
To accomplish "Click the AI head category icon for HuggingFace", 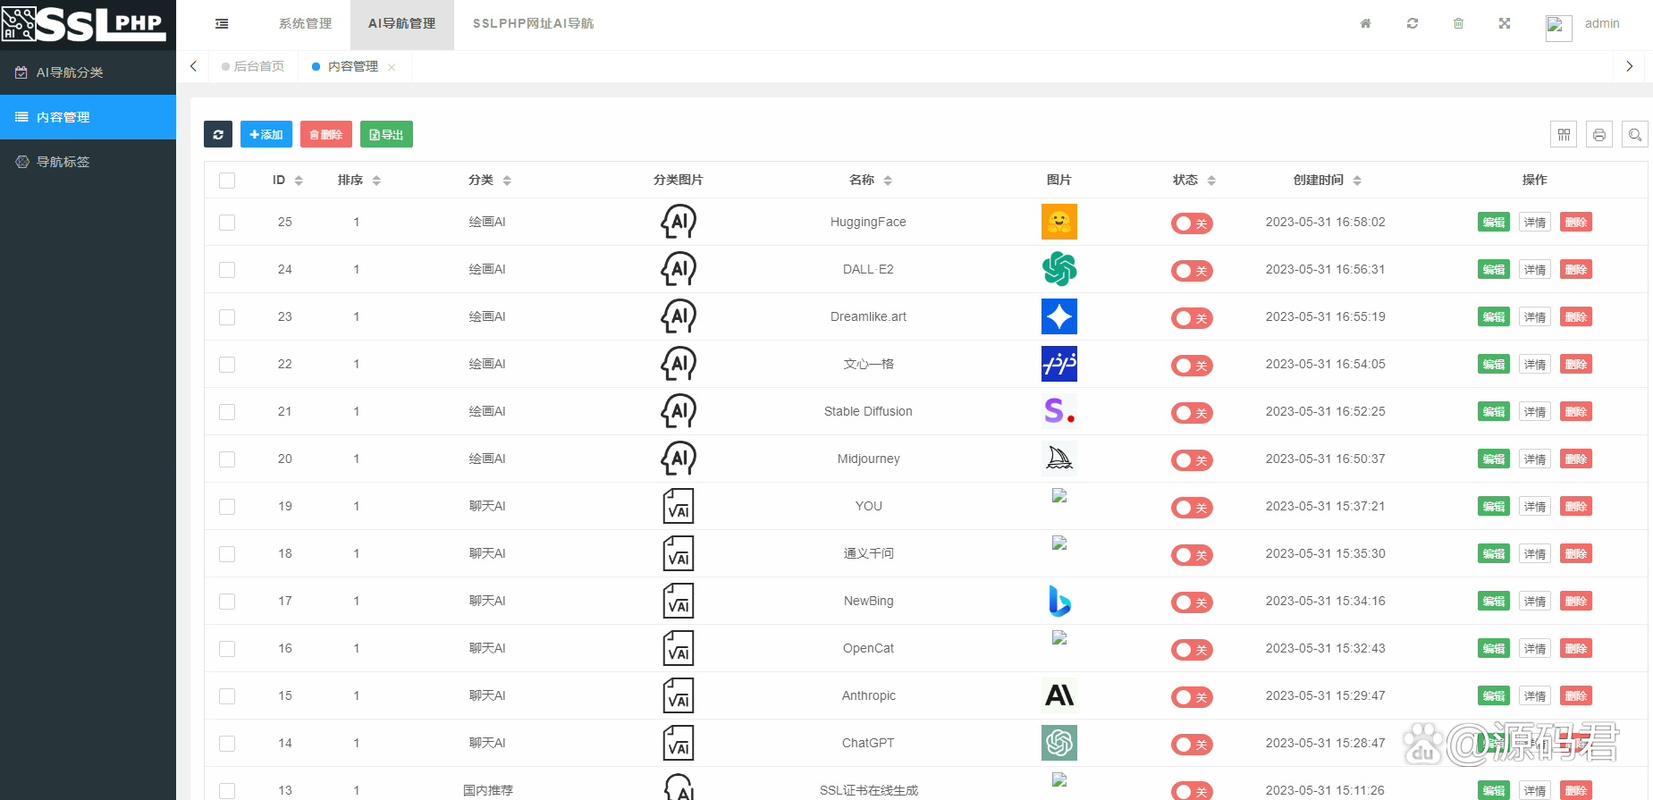I will pyautogui.click(x=678, y=221).
